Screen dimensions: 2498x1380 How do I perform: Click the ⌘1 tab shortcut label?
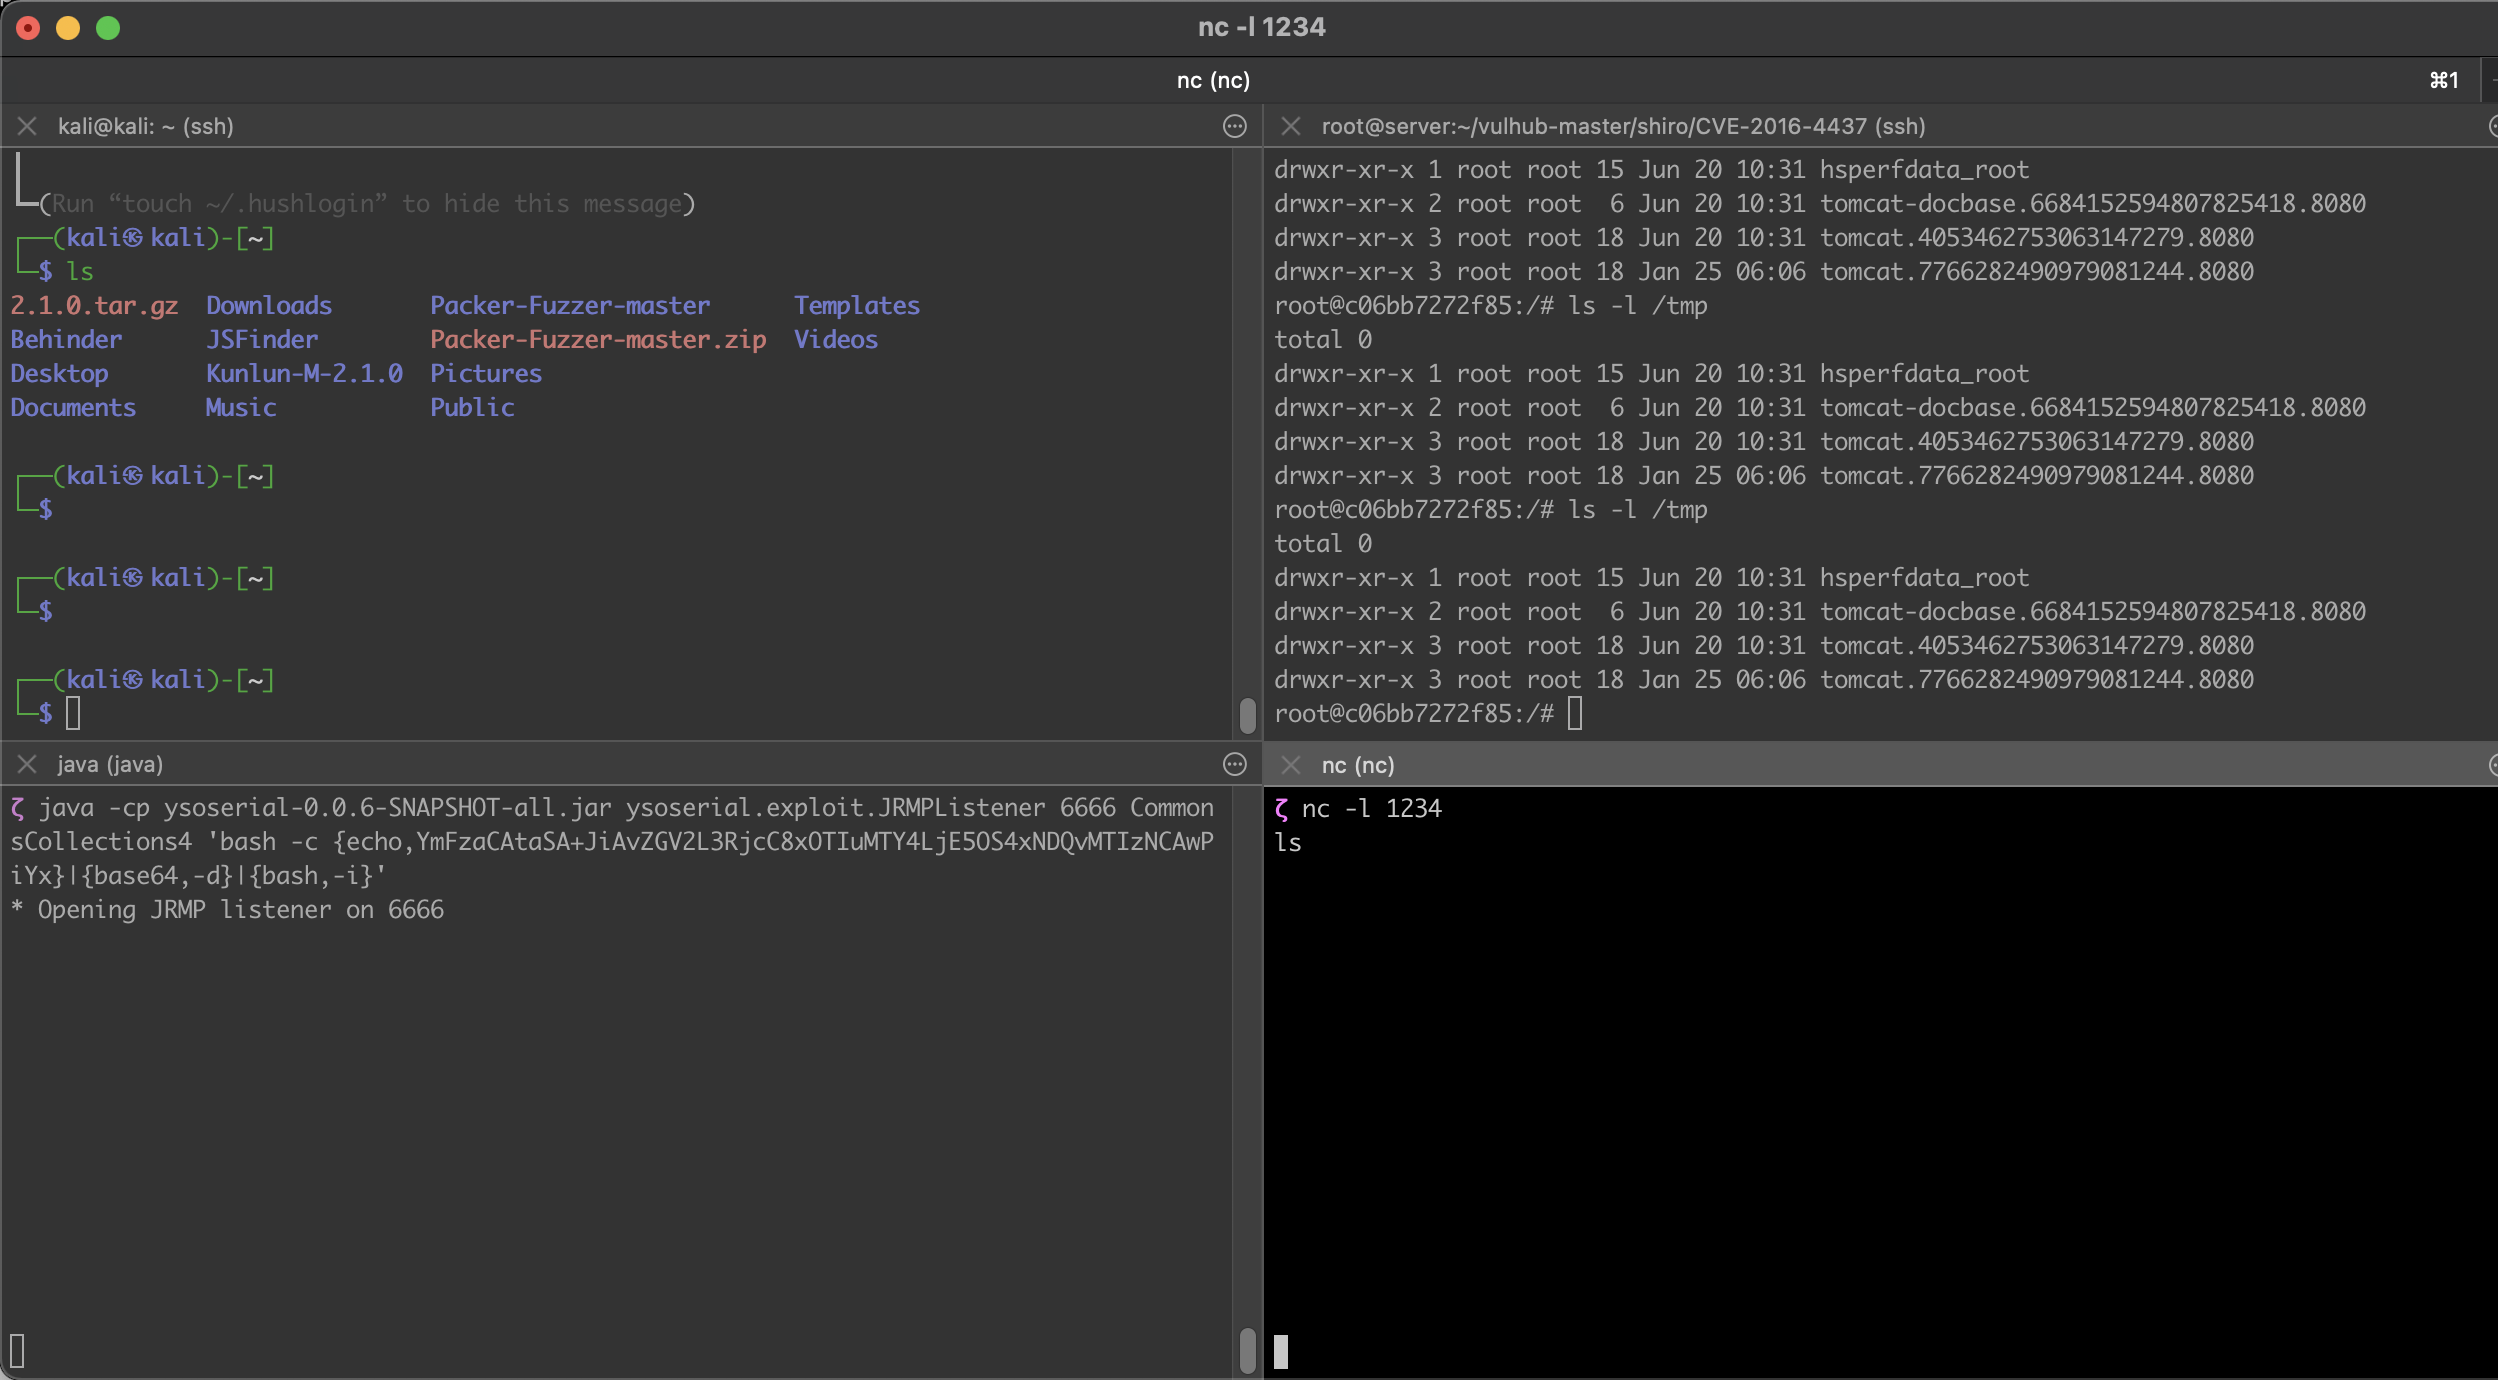(2444, 80)
